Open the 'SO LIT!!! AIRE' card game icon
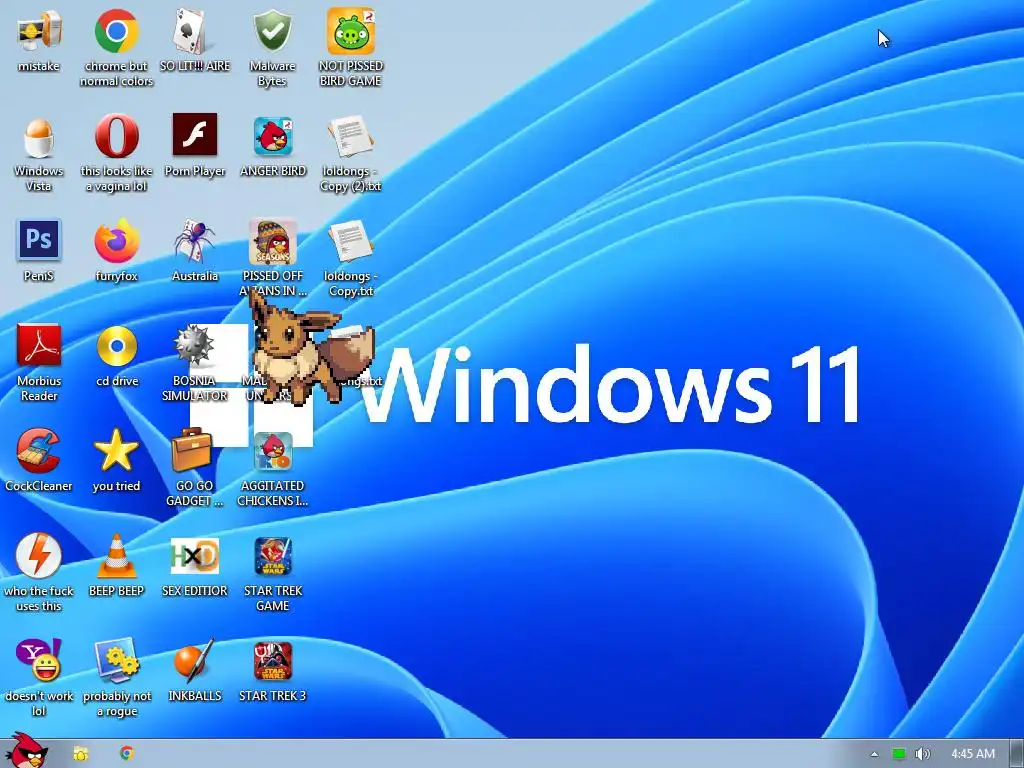Viewport: 1024px width, 768px height. point(195,31)
